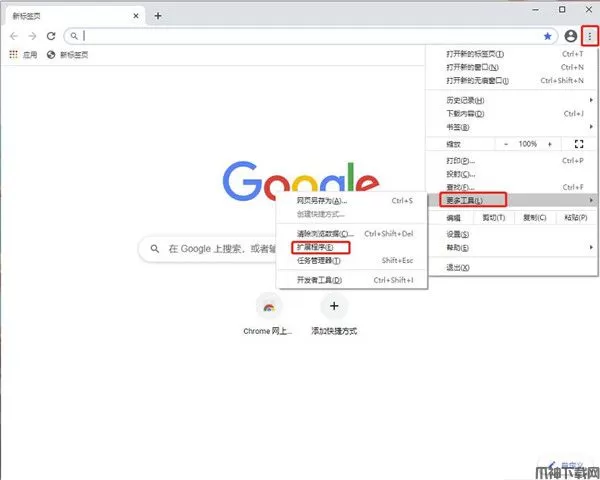Open the user profile avatar icon
This screenshot has width=600, height=480.
coord(571,36)
